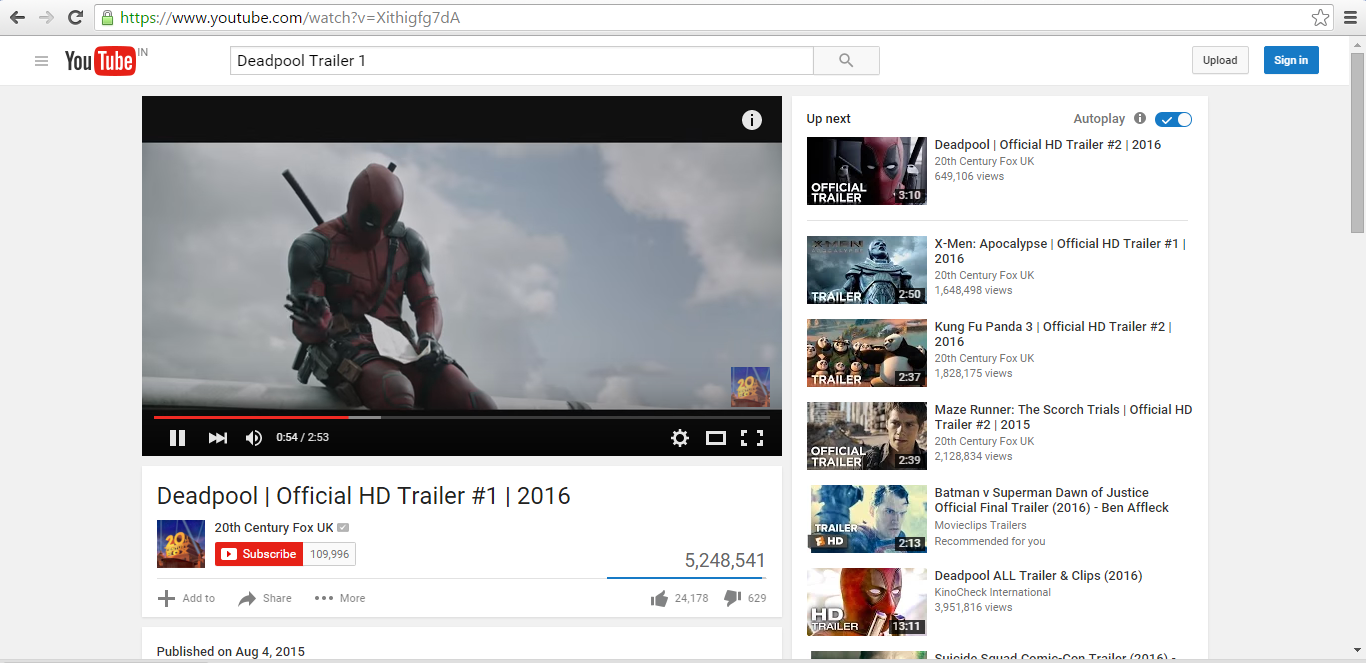
Task: Click the thumbs down dislike icon
Action: tap(732, 598)
